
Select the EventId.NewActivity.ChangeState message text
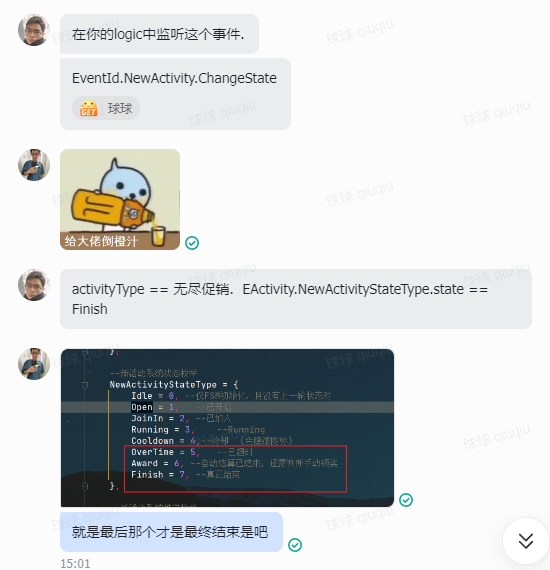(174, 78)
